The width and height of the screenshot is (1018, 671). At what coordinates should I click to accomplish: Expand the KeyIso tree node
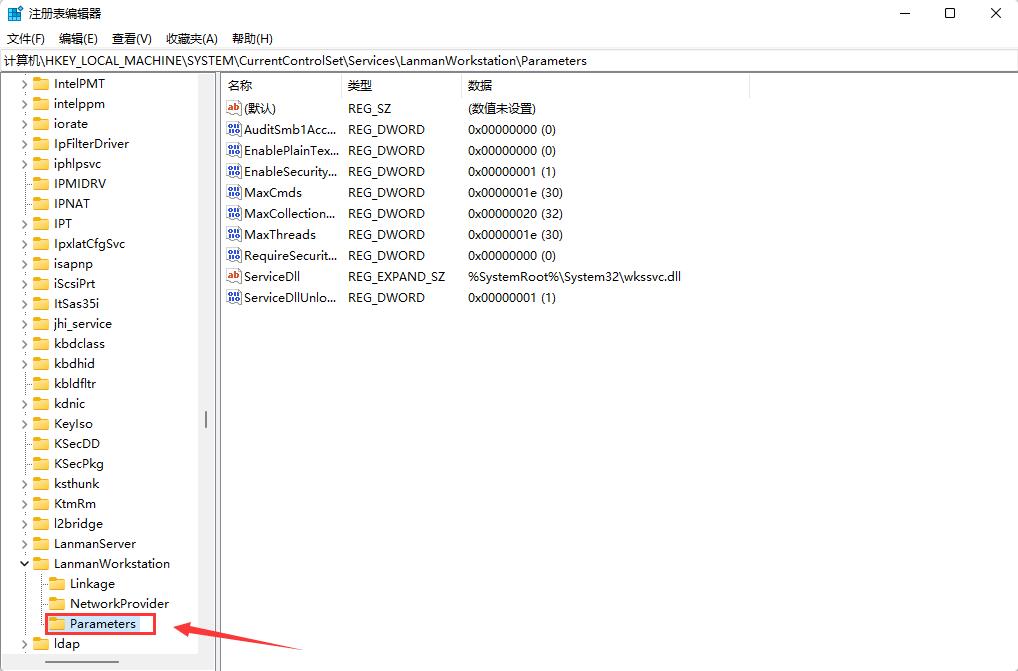click(24, 423)
